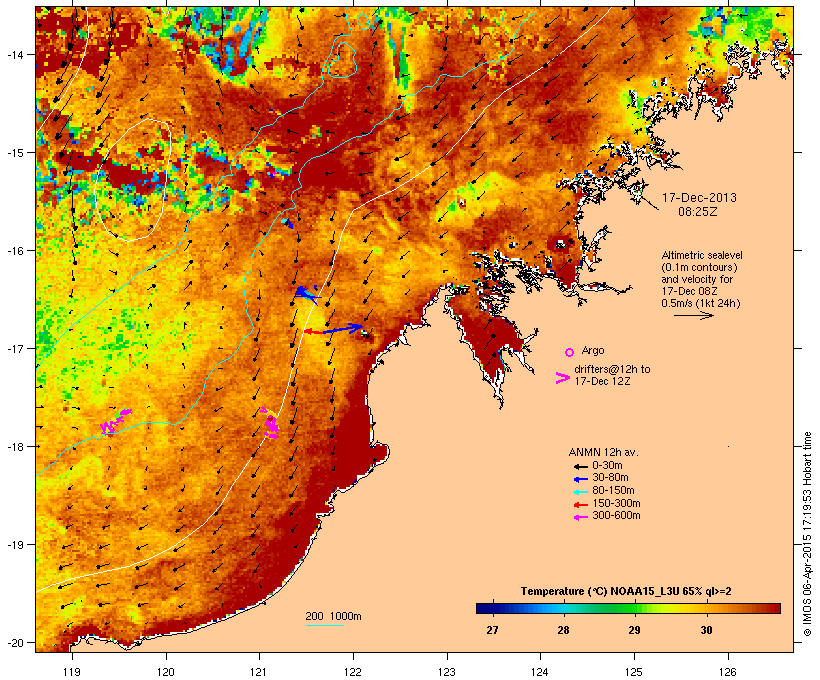The width and height of the screenshot is (820, 680).
Task: Click longitude axis label 121
Action: coord(259,672)
